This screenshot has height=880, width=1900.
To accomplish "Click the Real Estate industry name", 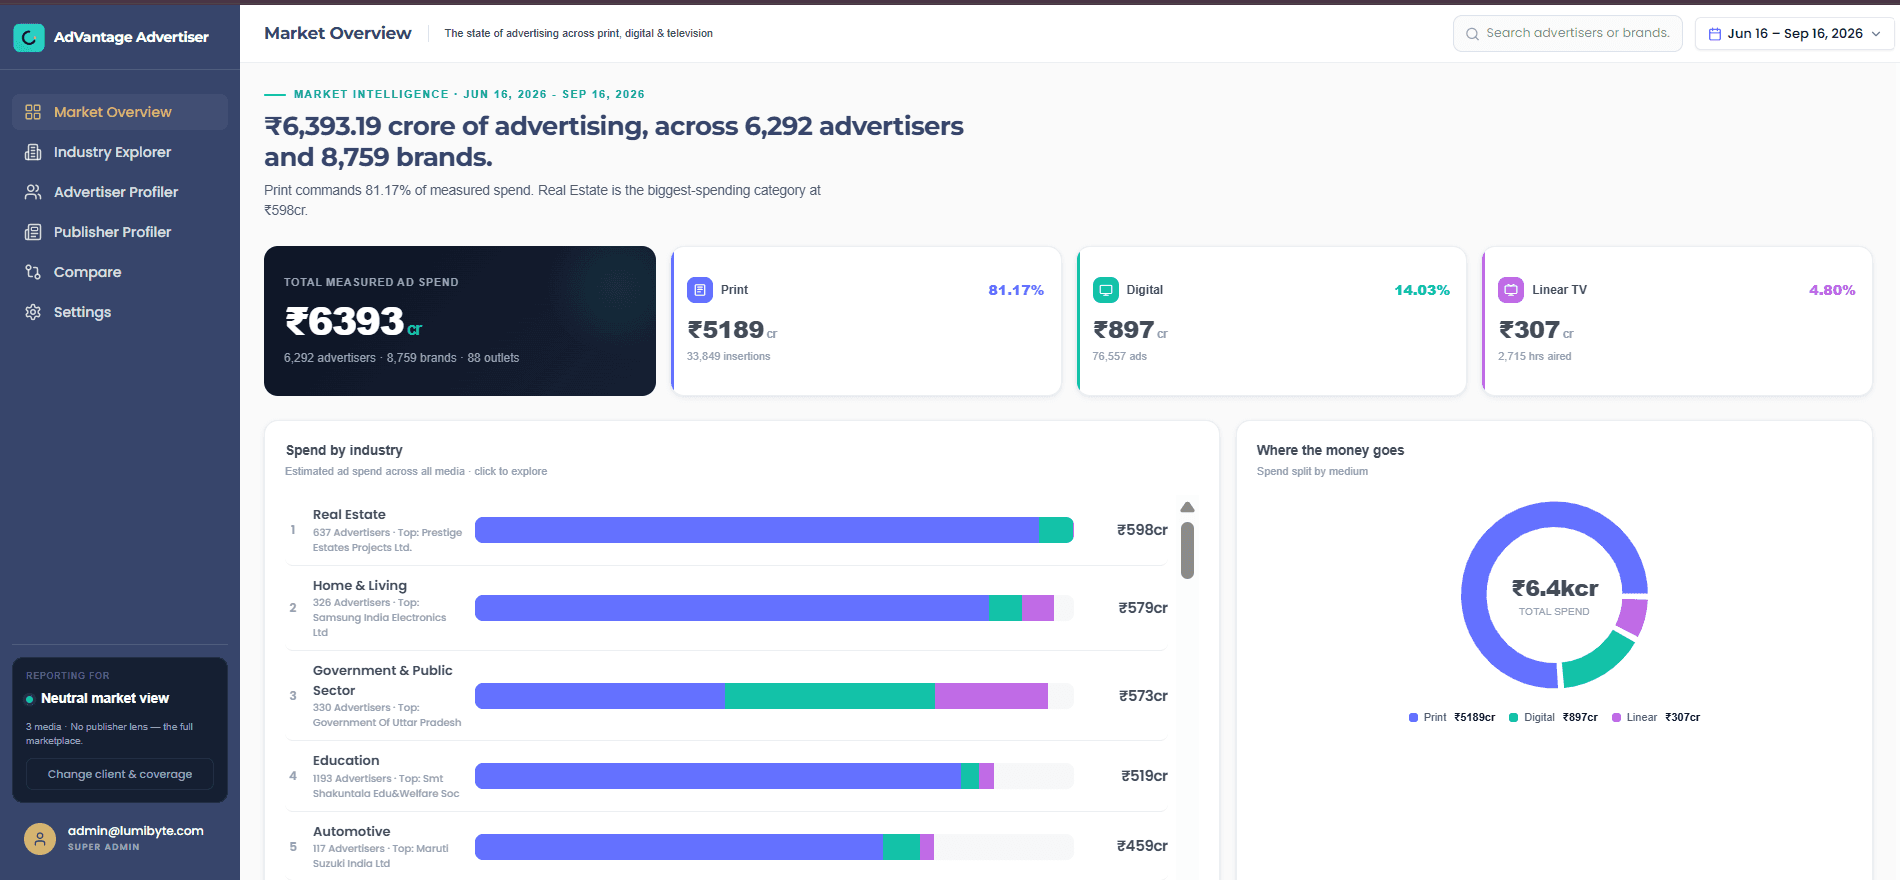I will [349, 515].
